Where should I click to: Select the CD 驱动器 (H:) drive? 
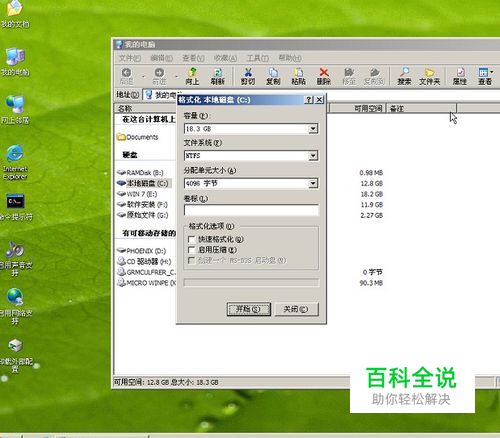click(144, 261)
